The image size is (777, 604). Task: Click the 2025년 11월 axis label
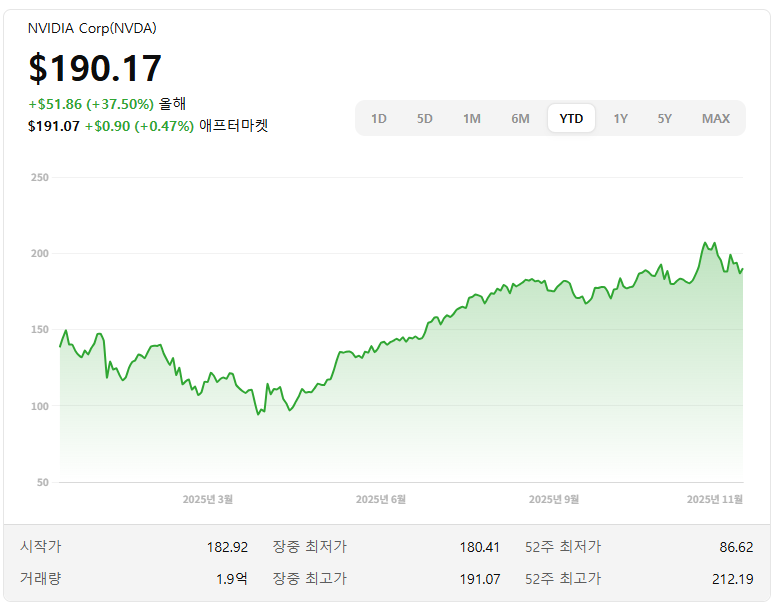(715, 499)
